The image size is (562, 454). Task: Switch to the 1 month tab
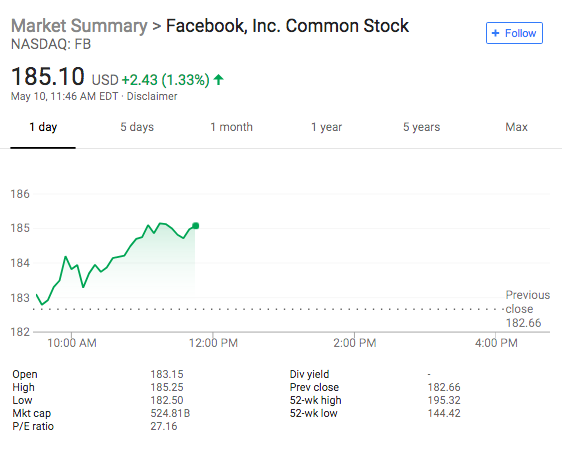click(231, 127)
